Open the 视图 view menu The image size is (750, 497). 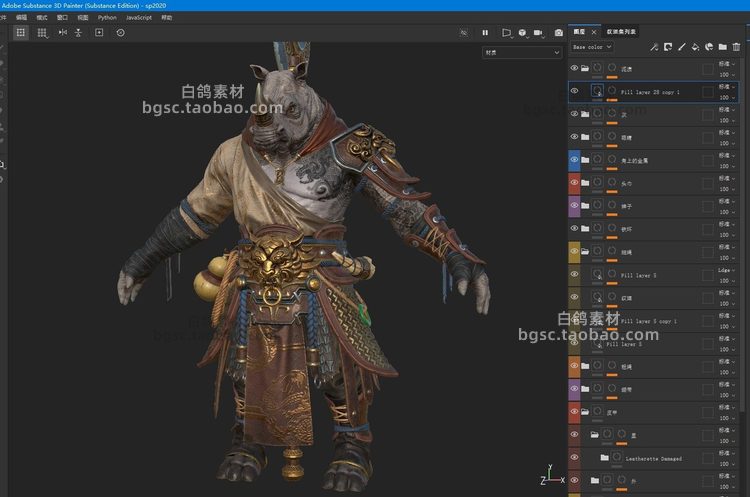pyautogui.click(x=83, y=17)
